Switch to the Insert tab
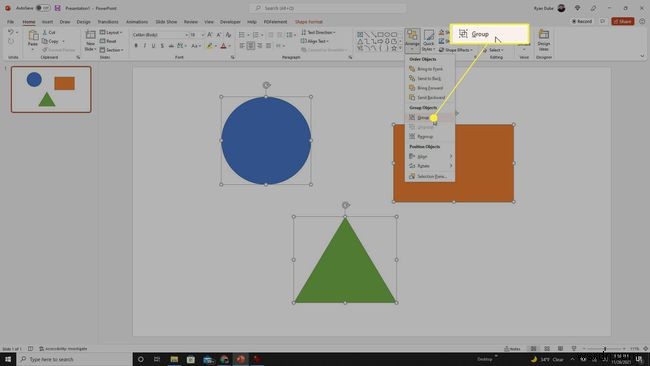Screen dimensions: 650x366 (47, 22)
